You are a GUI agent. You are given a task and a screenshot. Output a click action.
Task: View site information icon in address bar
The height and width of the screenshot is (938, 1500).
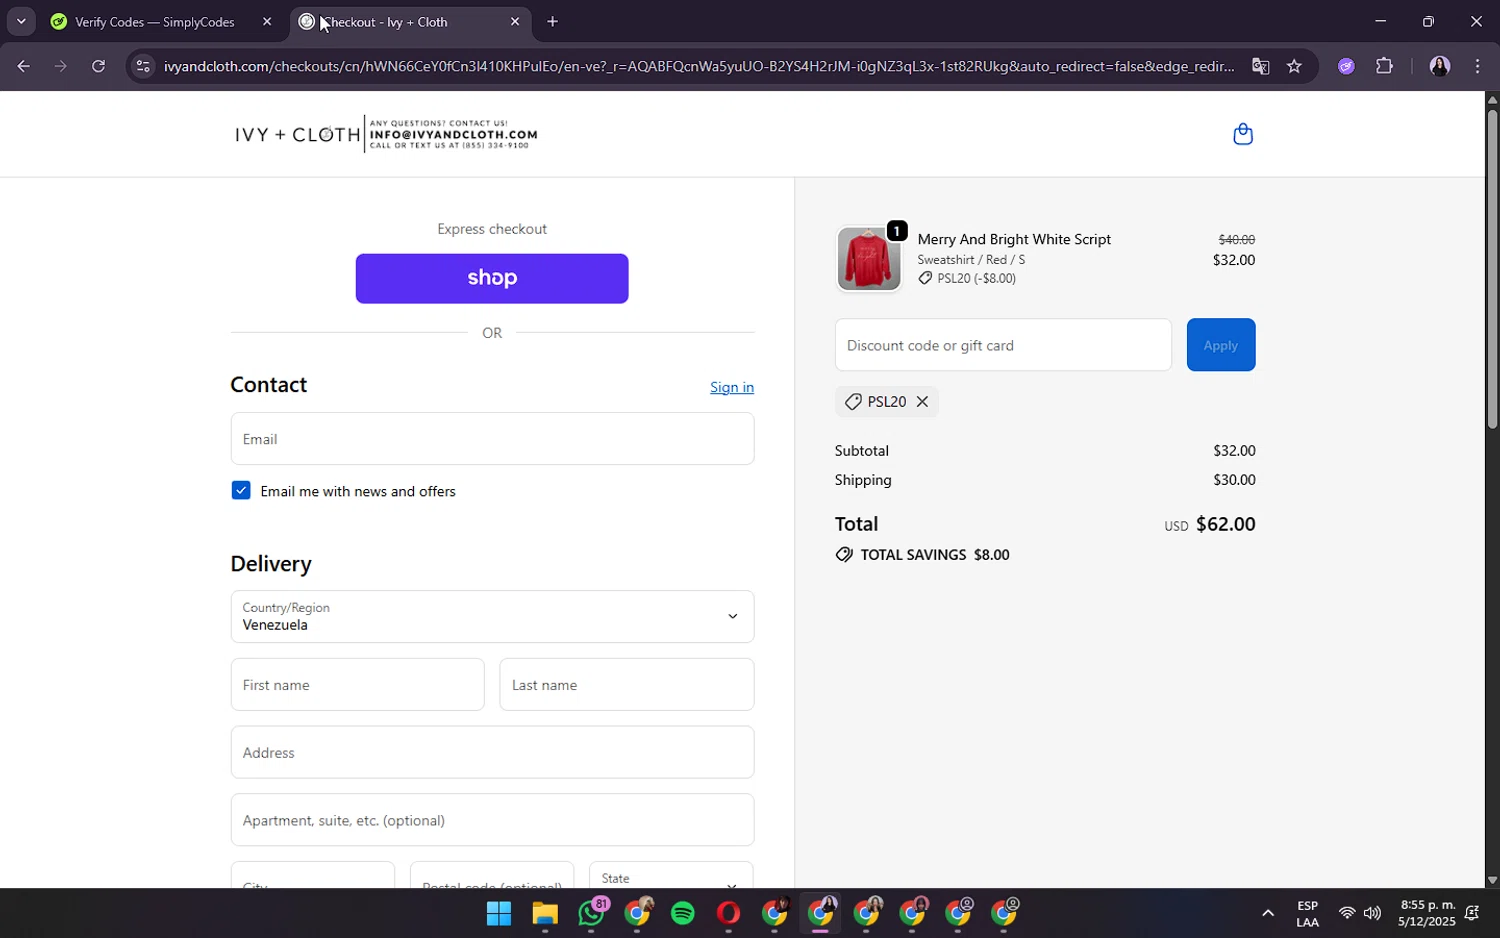[143, 66]
